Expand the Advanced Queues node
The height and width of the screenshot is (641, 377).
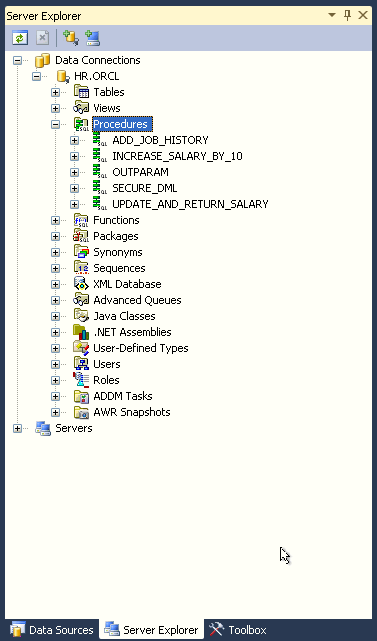tap(55, 300)
